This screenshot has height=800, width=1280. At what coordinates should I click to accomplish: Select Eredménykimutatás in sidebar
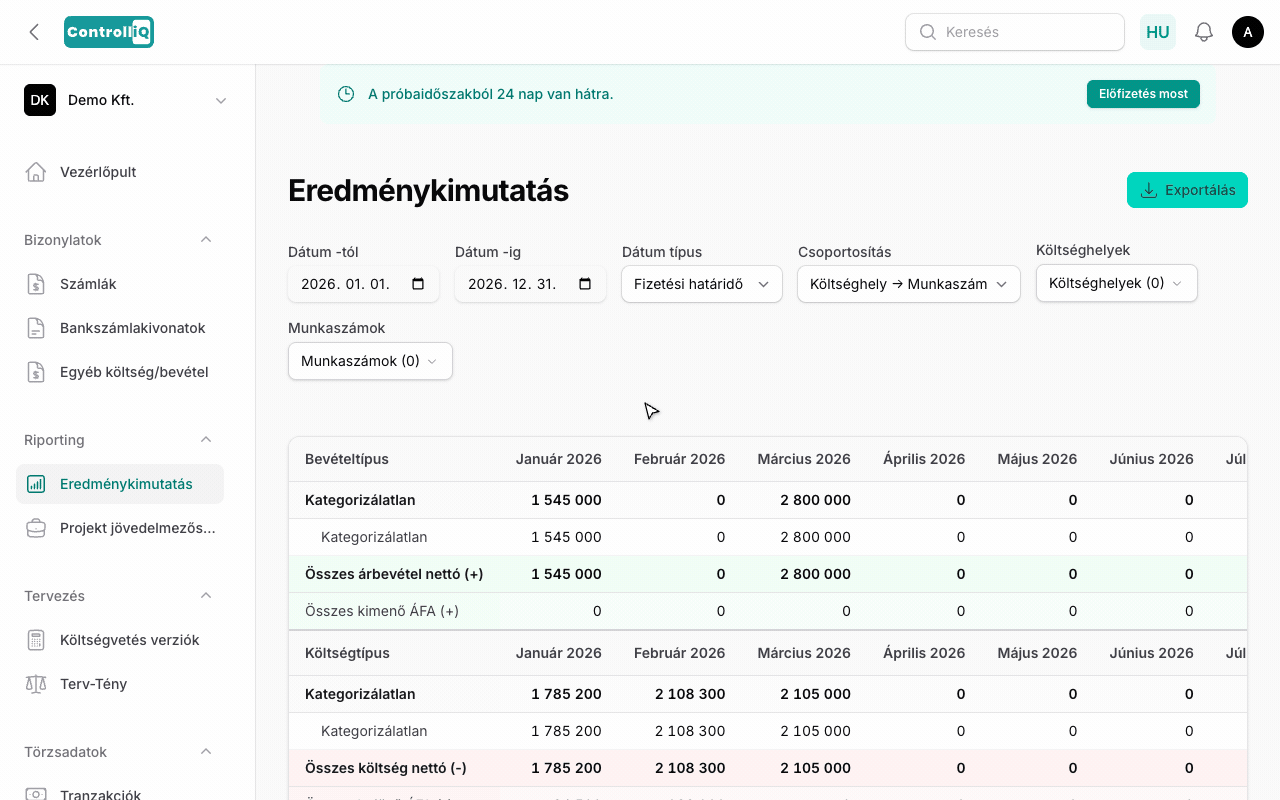(x=120, y=484)
